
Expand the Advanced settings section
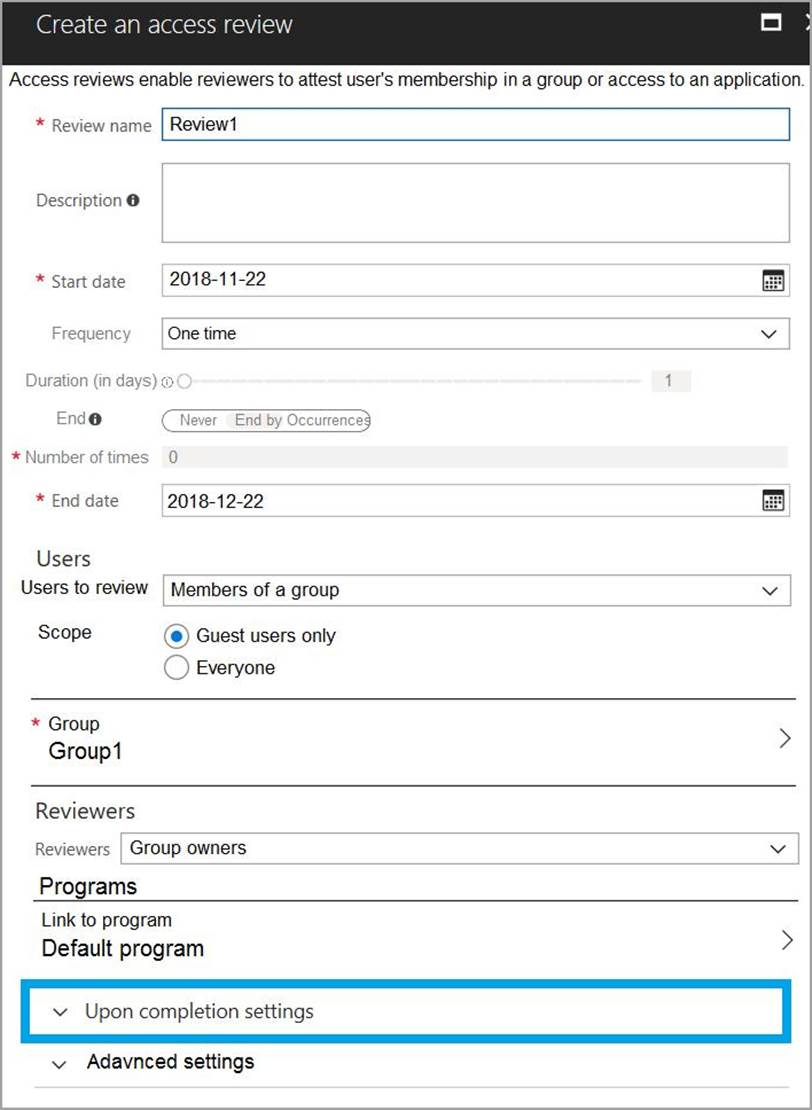tap(170, 1062)
